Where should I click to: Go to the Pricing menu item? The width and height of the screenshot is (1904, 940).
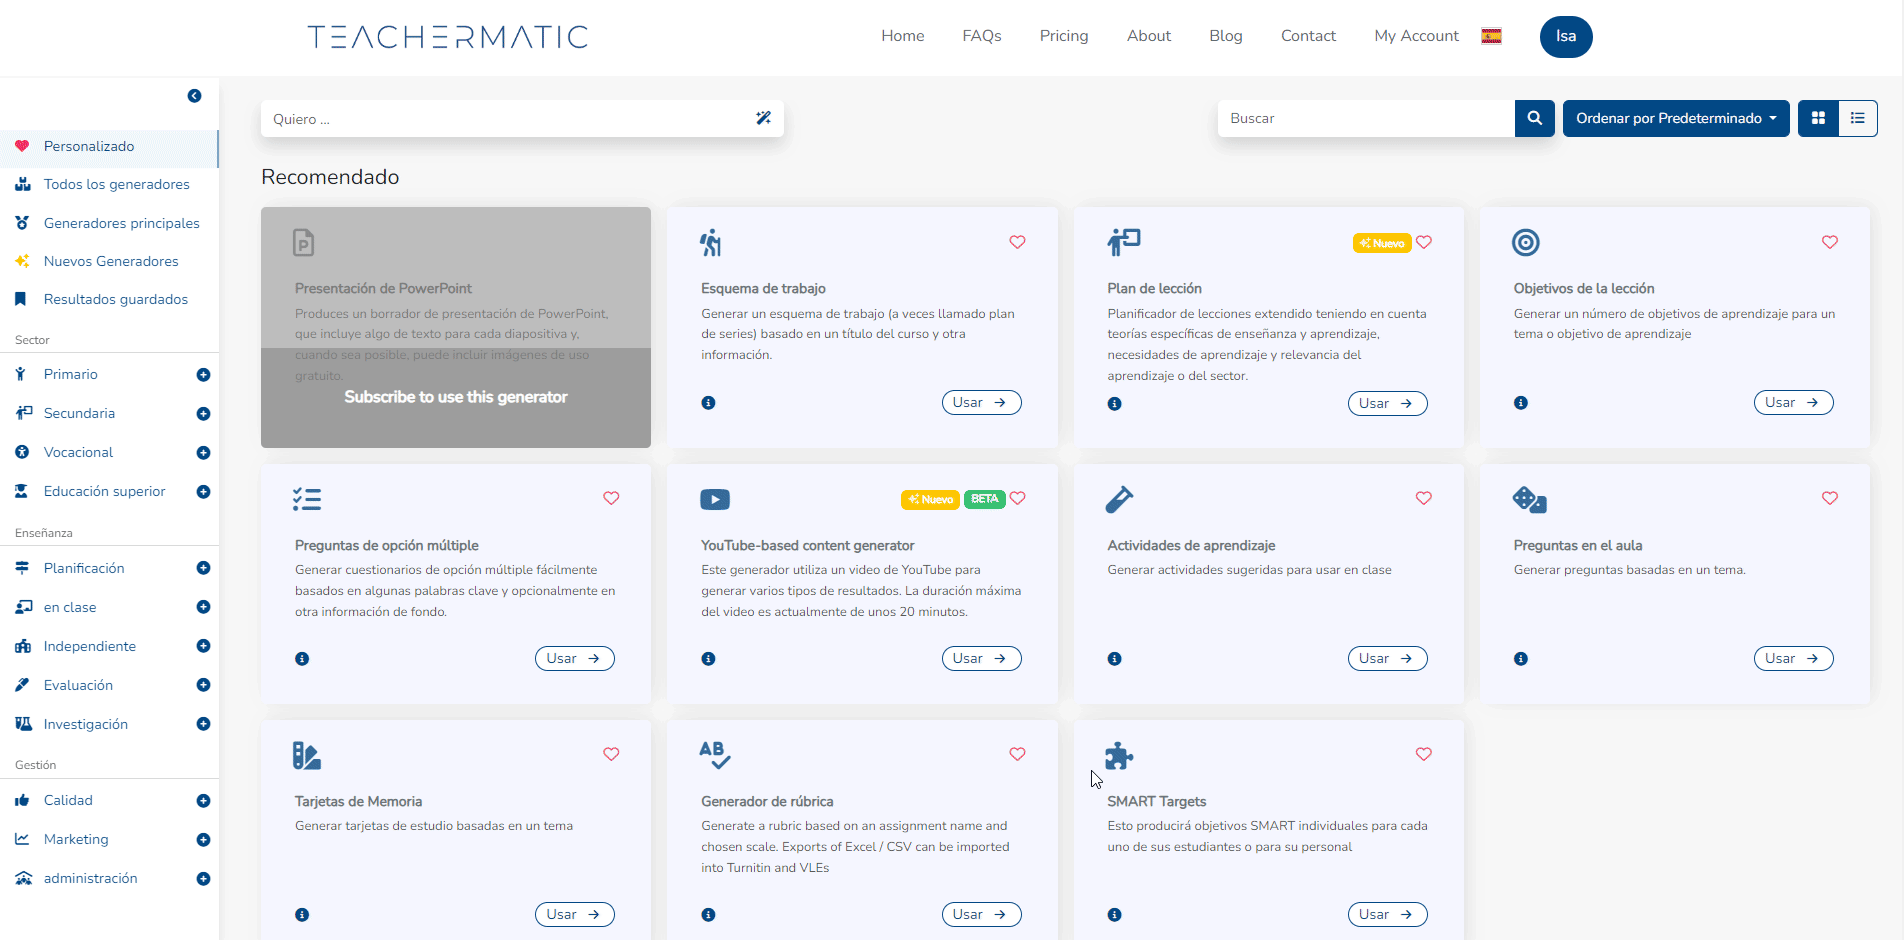coord(1063,36)
